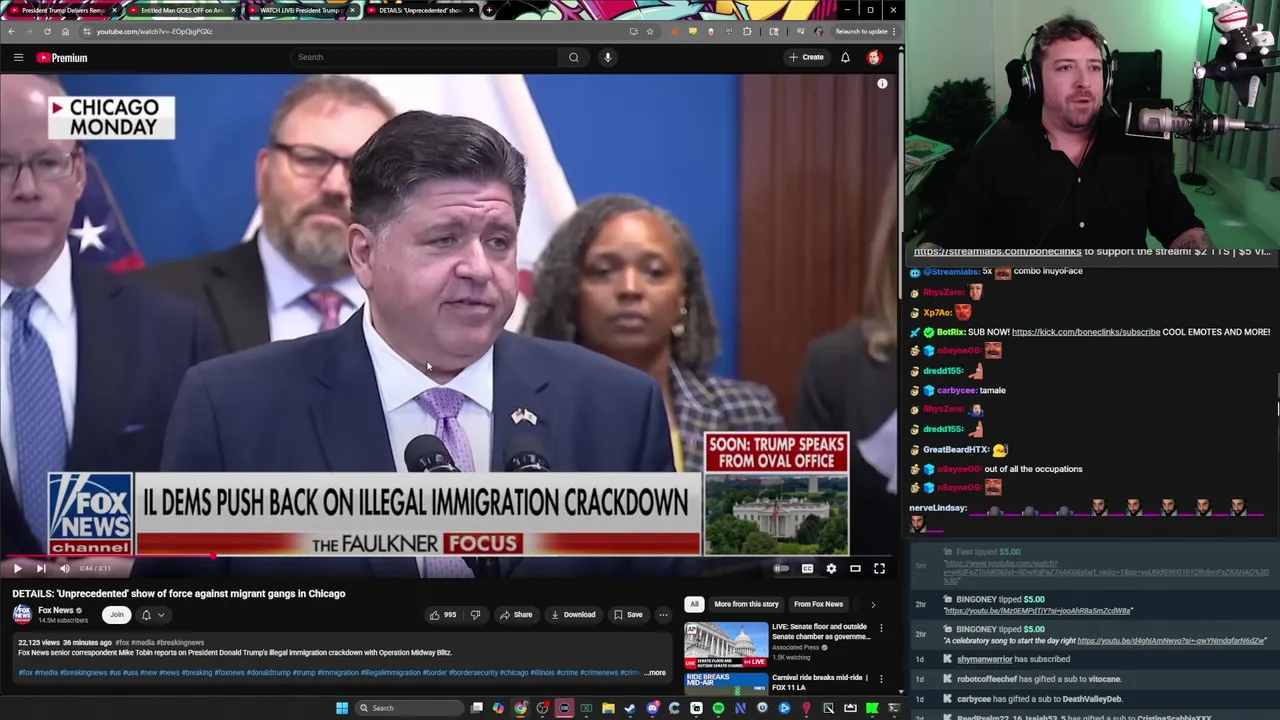Like the video with 995 likes

pyautogui.click(x=443, y=615)
